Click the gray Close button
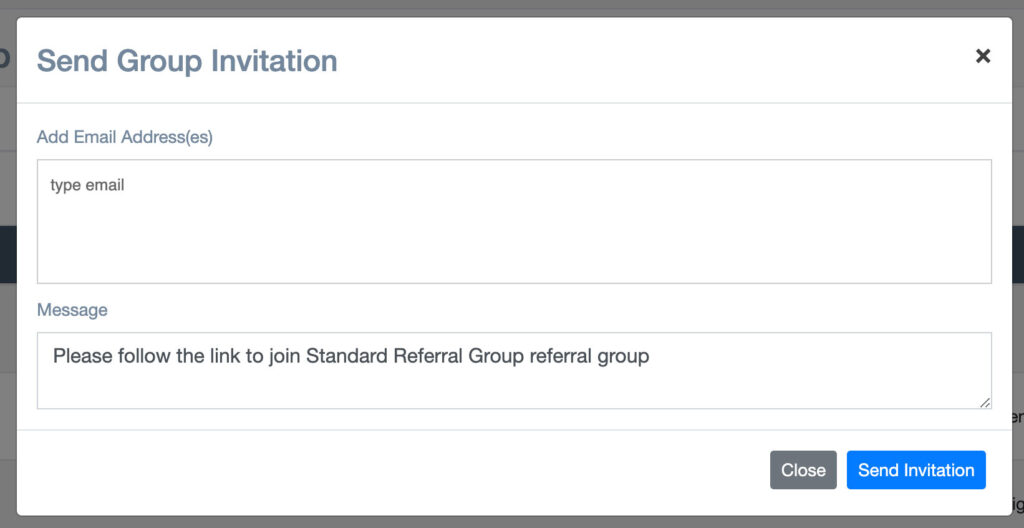Viewport: 1024px width, 528px height. (803, 470)
